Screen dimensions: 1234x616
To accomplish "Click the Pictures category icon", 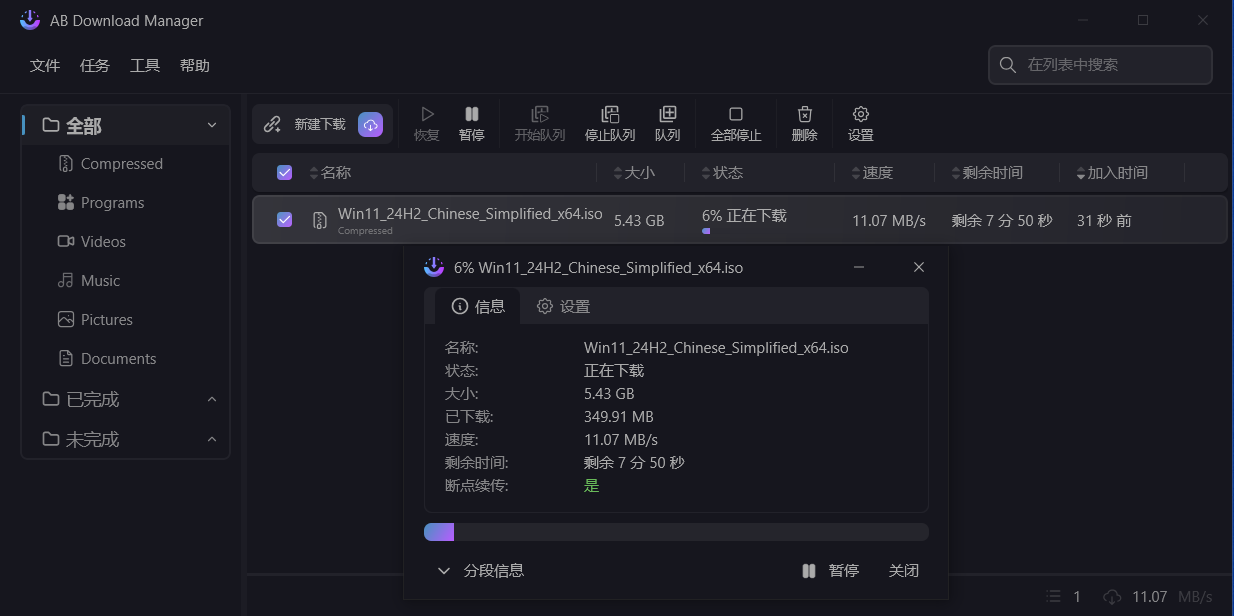I will click(66, 320).
